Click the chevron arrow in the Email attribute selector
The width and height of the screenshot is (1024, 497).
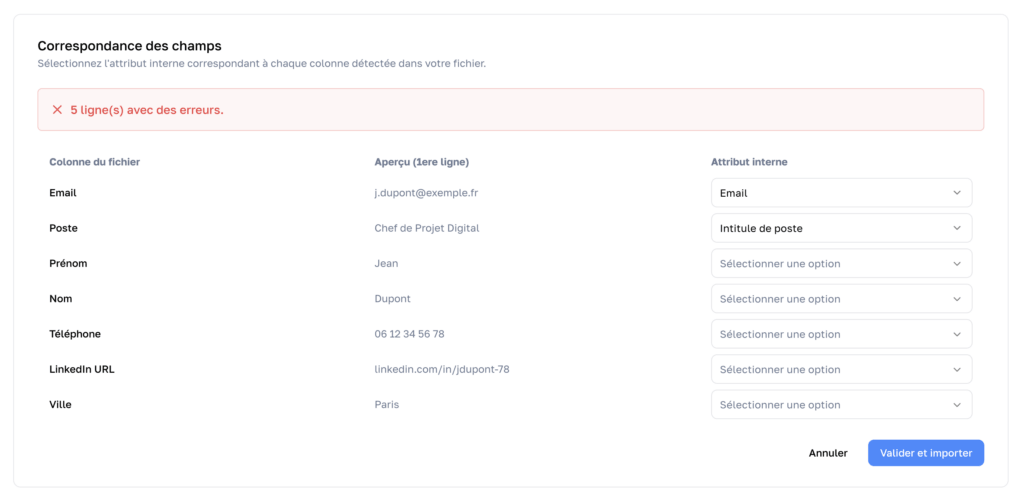pyautogui.click(x=957, y=193)
